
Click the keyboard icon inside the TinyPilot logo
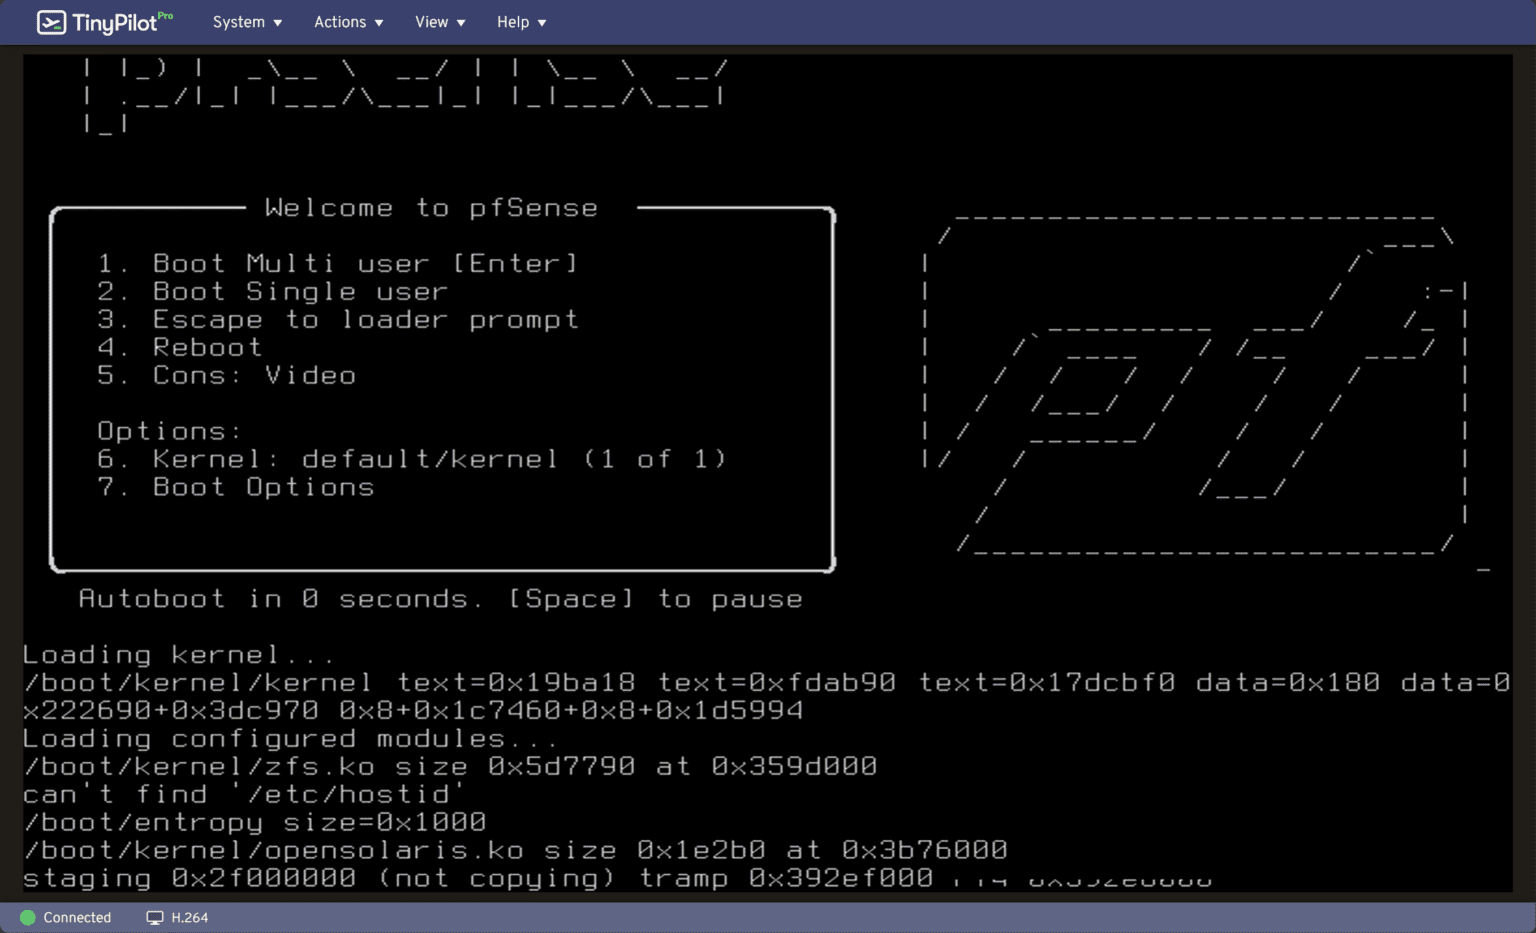coord(52,21)
